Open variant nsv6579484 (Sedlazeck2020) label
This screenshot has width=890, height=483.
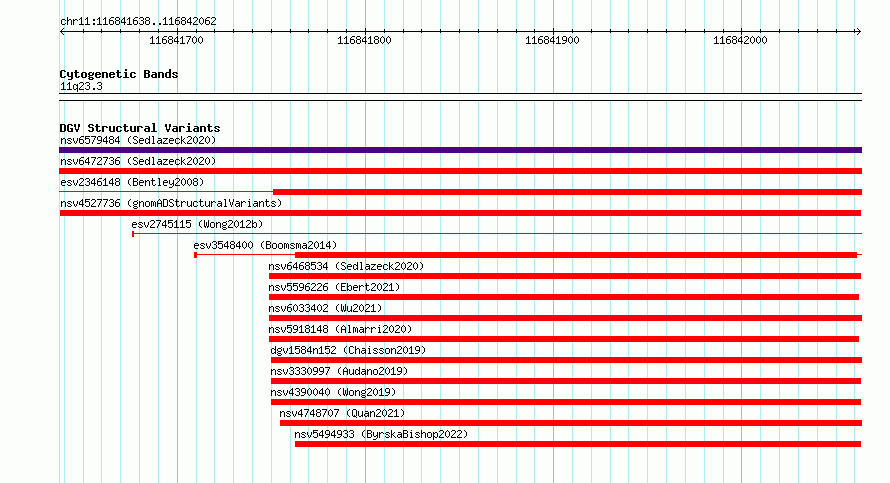[138, 140]
